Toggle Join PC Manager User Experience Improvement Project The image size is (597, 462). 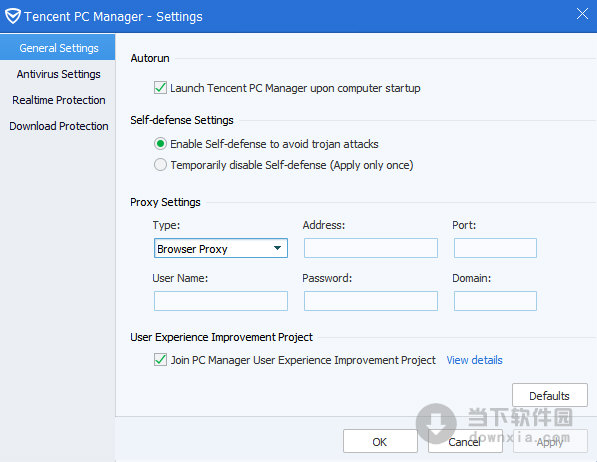coord(160,360)
